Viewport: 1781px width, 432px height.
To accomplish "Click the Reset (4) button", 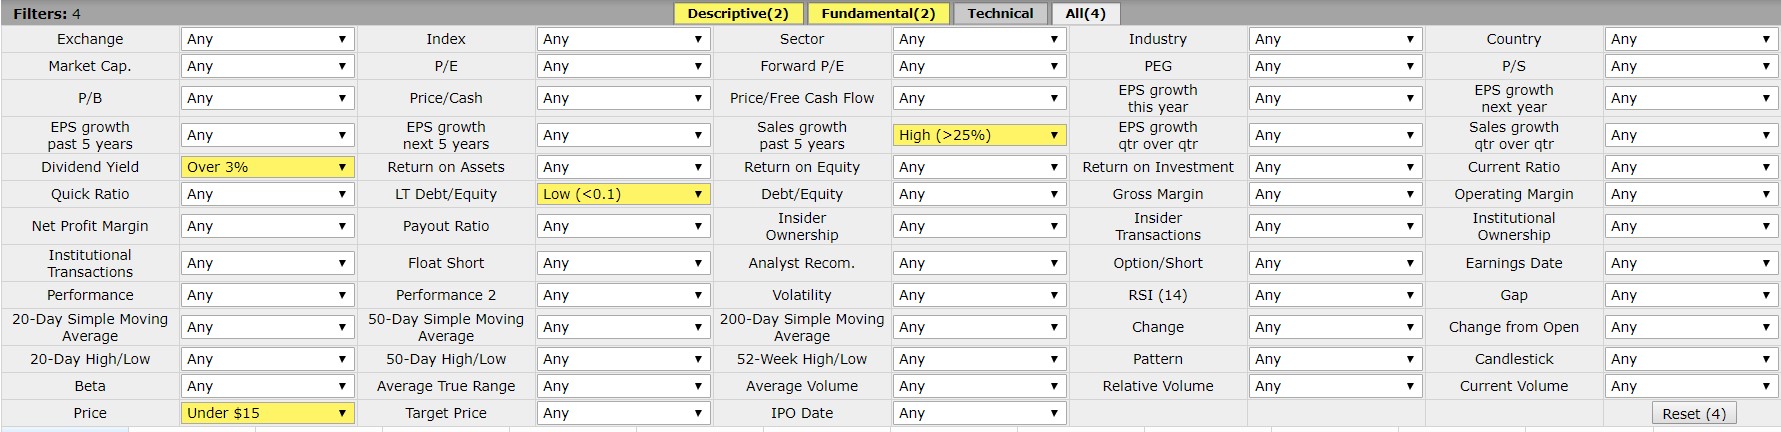I will pos(1694,414).
